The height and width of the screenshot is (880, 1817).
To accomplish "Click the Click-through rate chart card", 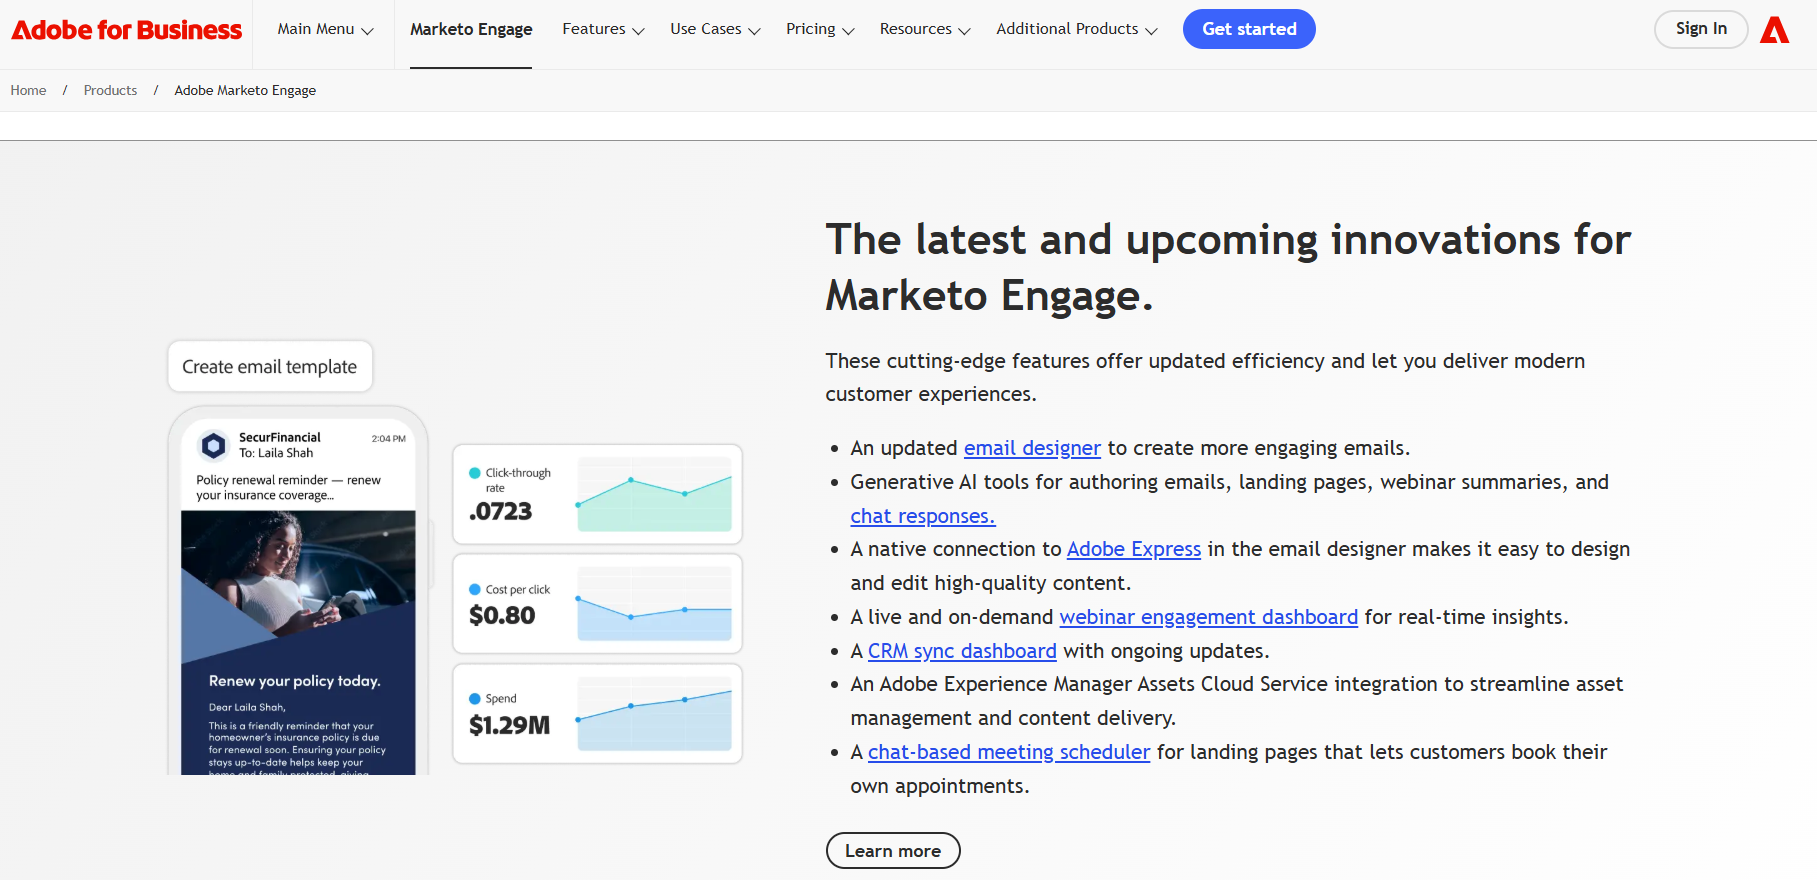I will pos(597,494).
